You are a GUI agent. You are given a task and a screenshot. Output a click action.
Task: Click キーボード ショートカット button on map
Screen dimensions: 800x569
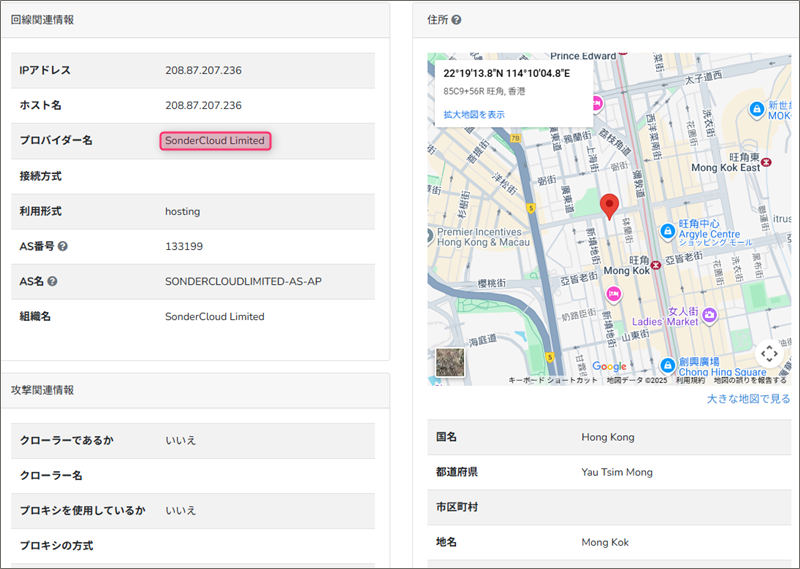pos(555,380)
